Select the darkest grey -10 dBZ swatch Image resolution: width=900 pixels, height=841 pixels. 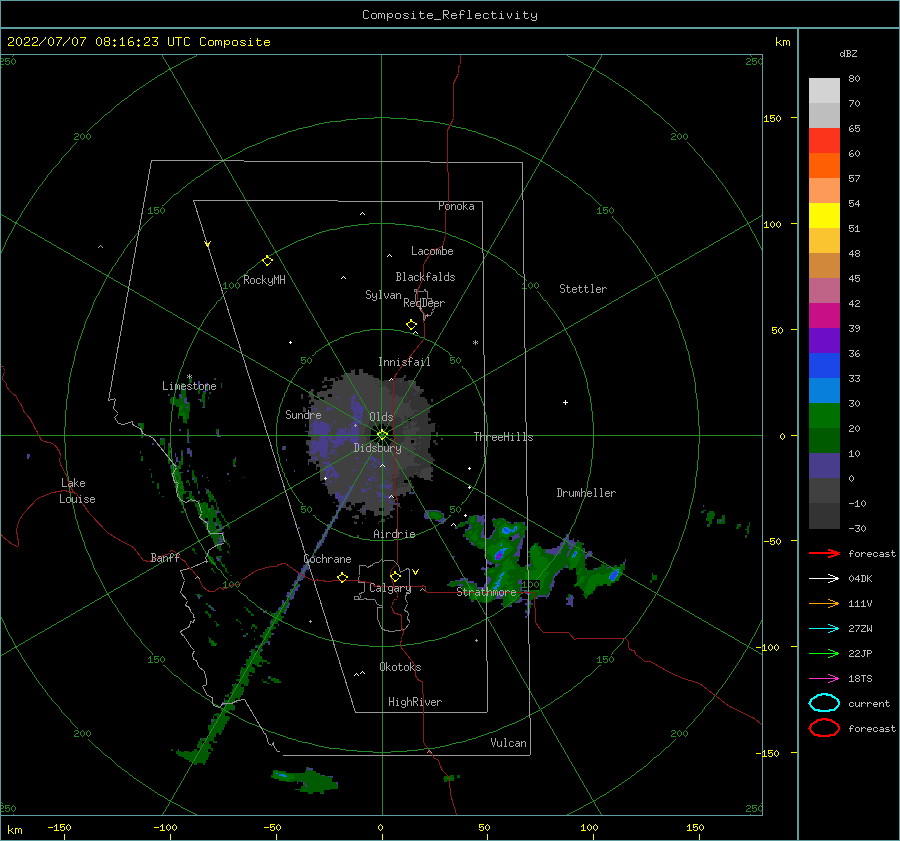click(x=824, y=515)
